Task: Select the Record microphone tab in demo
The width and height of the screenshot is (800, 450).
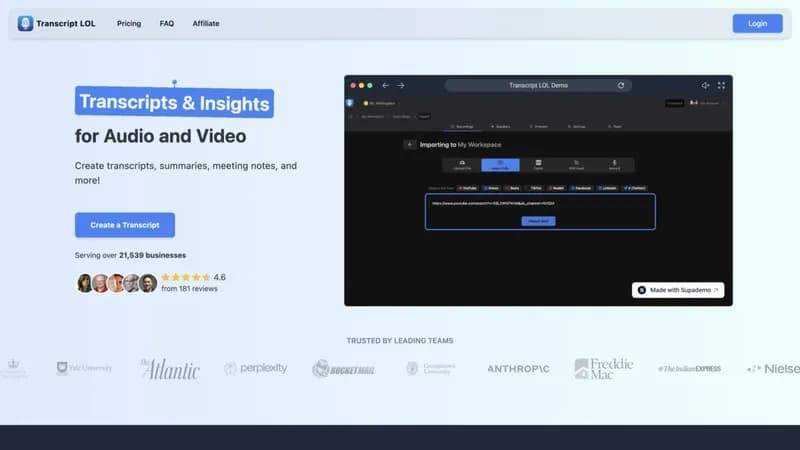Action: [614, 165]
